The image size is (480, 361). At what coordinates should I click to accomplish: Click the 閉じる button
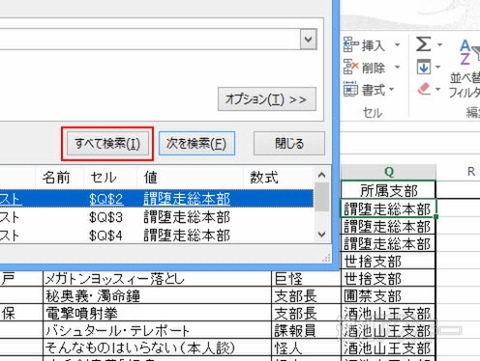click(x=289, y=144)
